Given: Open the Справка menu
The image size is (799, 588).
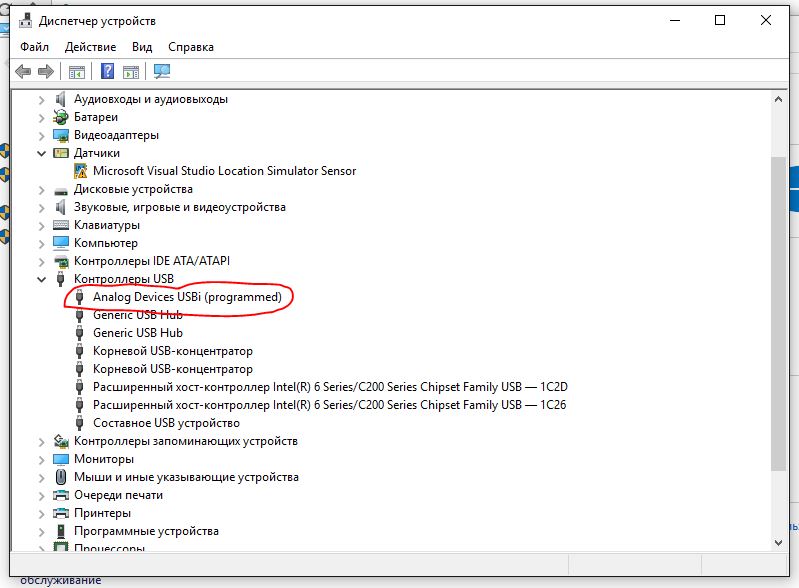Looking at the screenshot, I should pos(190,47).
